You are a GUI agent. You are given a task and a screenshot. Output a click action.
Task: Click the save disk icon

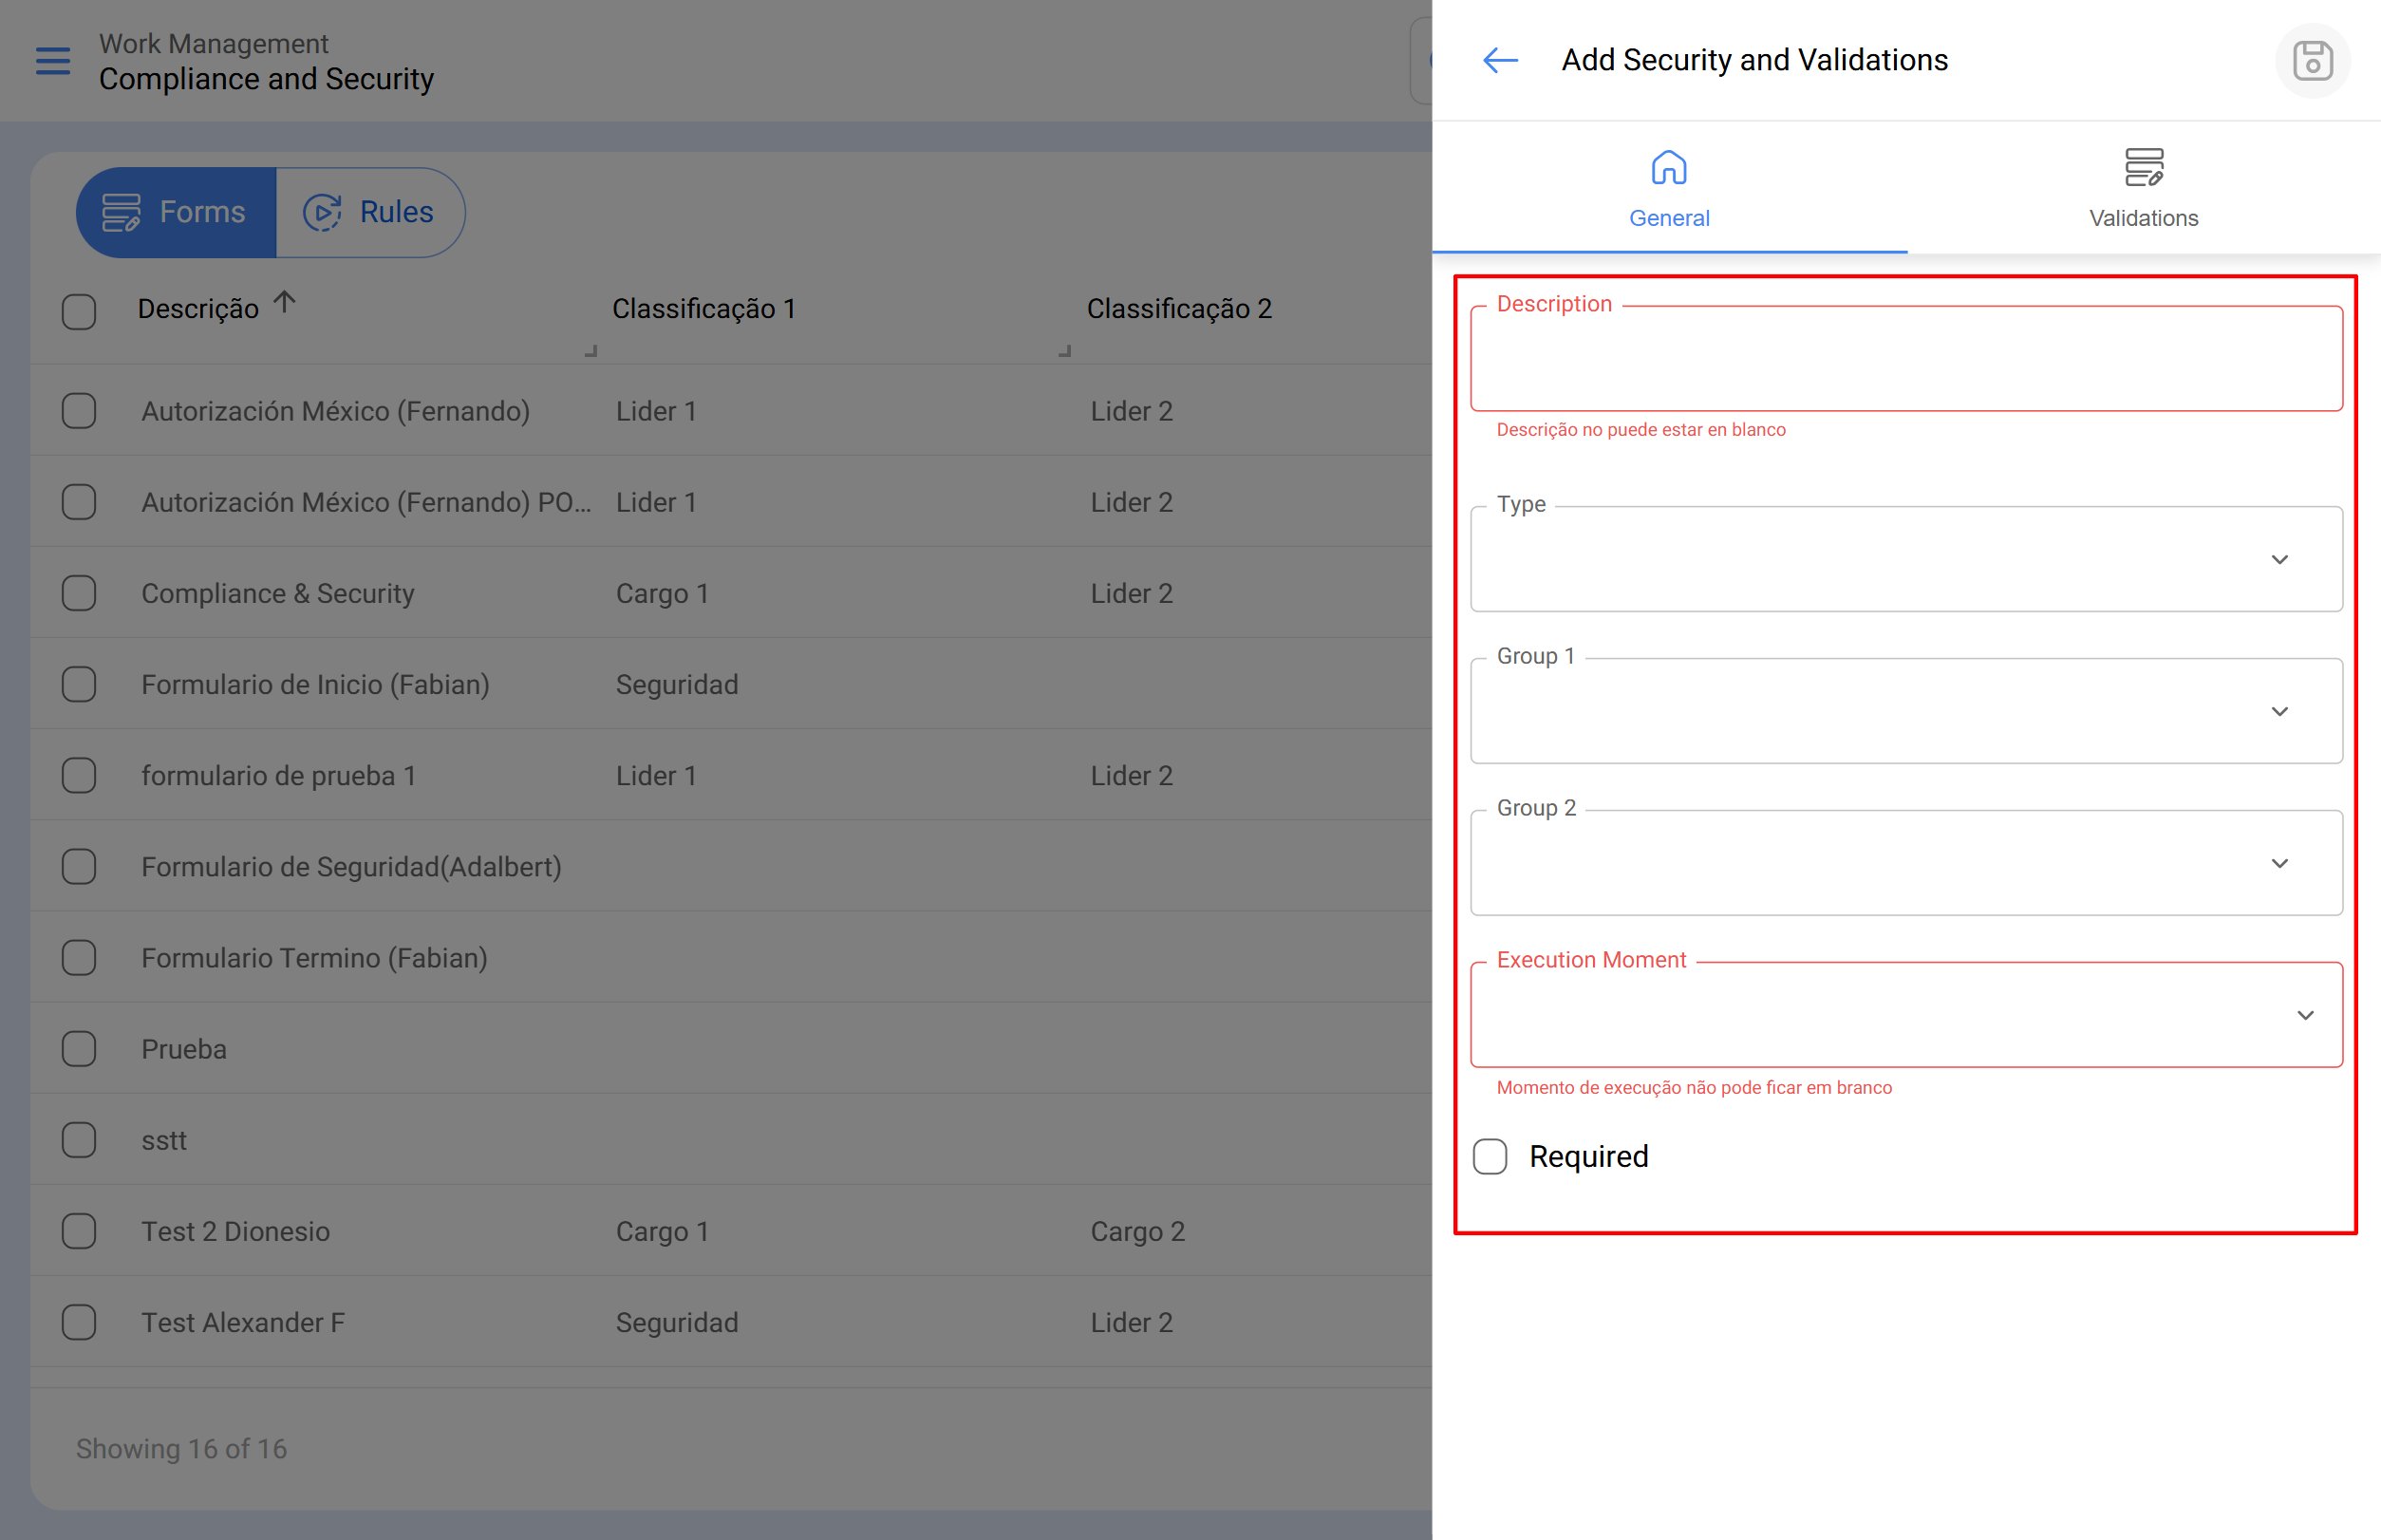[x=2312, y=61]
